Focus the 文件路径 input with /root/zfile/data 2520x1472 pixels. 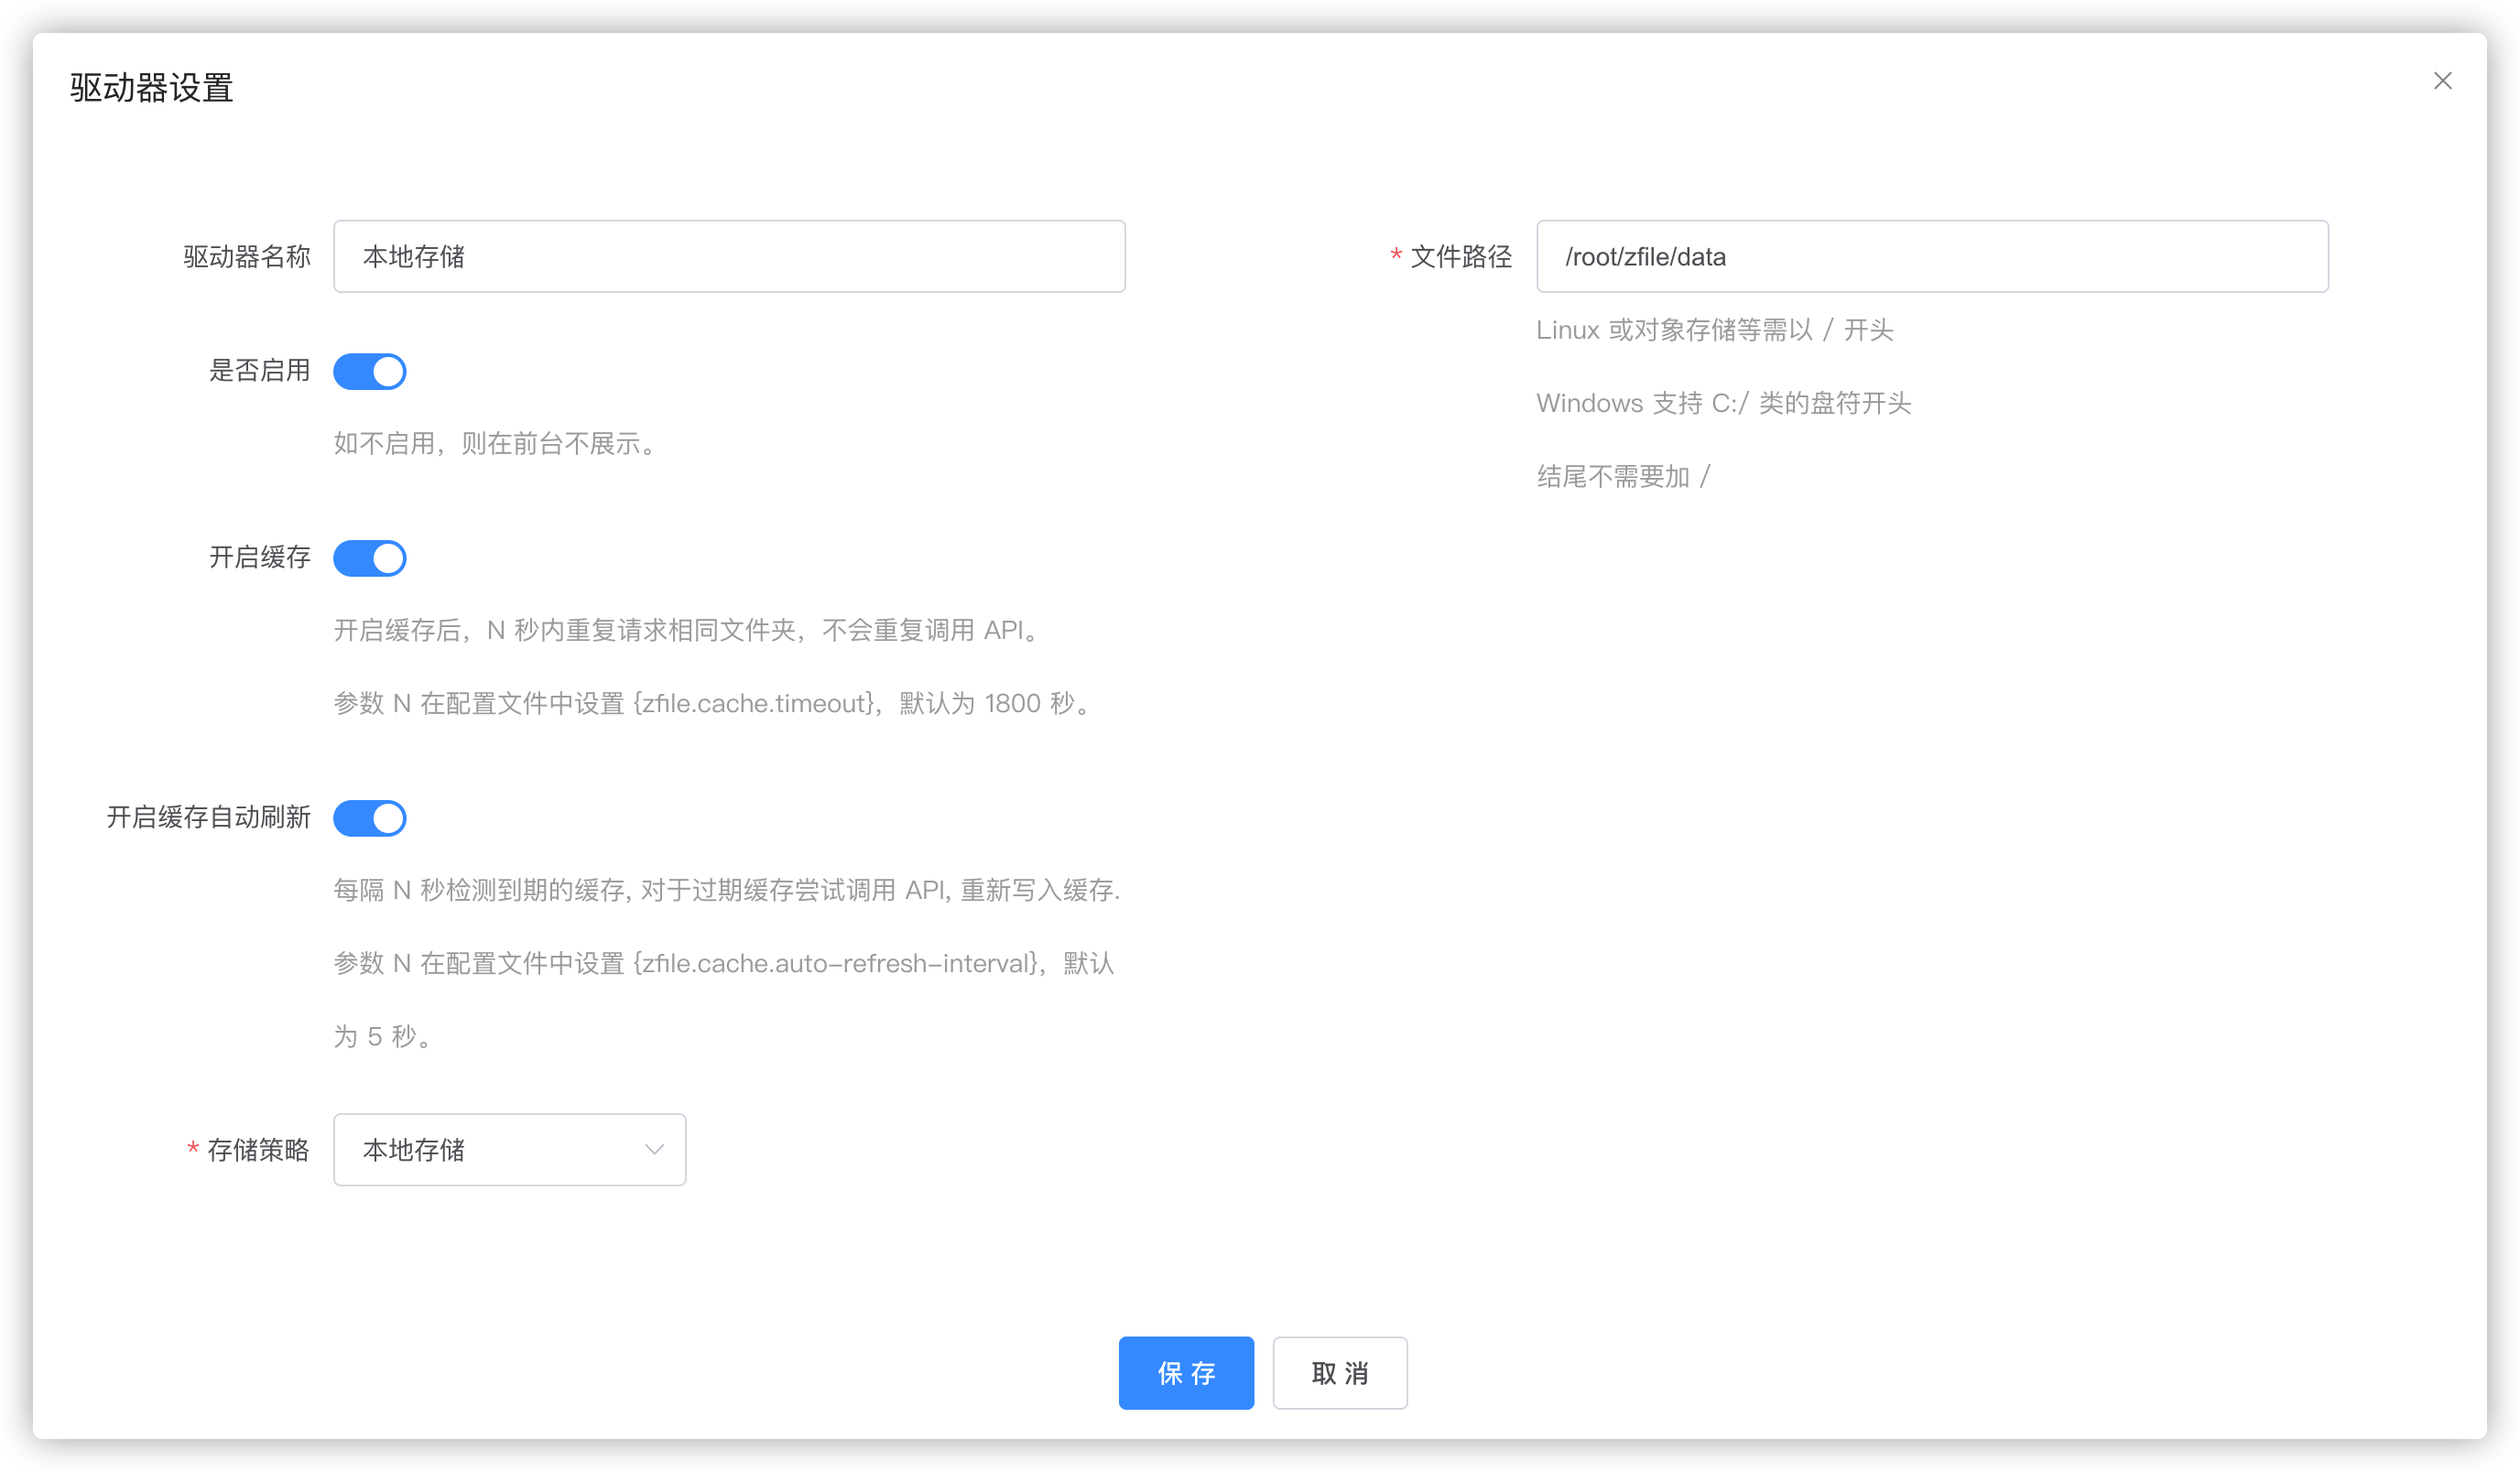[1931, 257]
